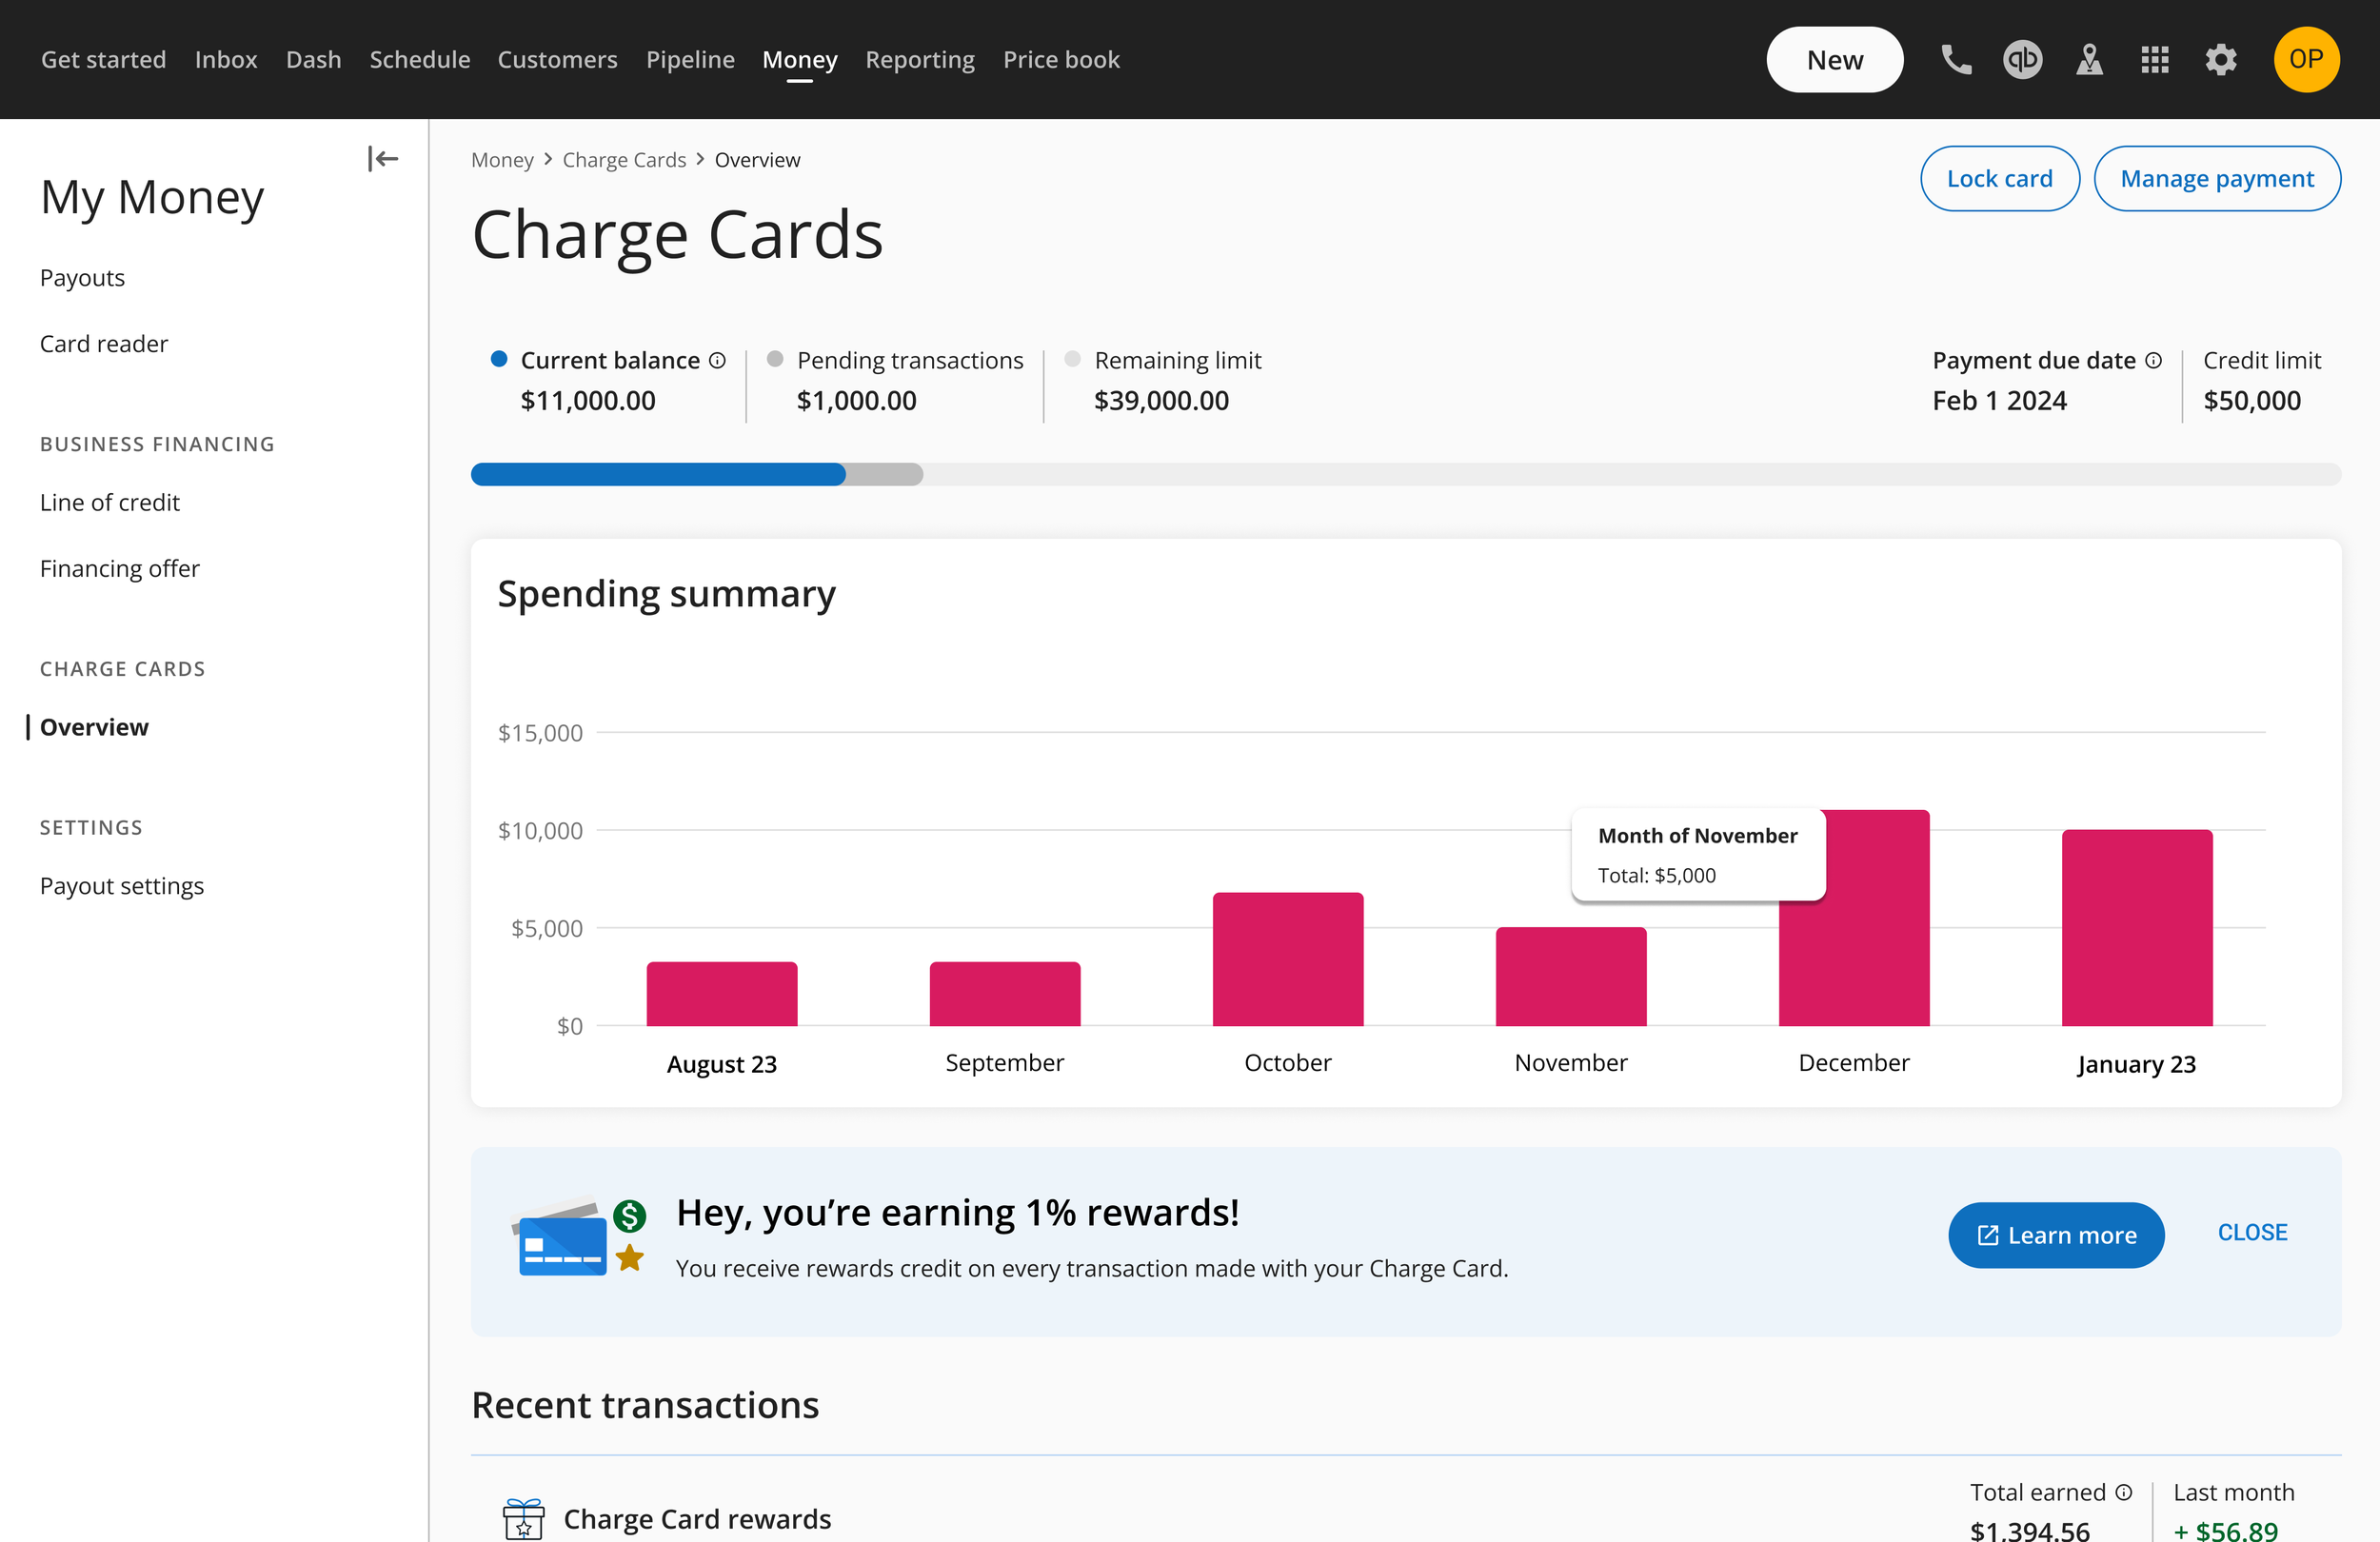2380x1542 pixels.
Task: Collapse the My Money sidebar
Action: pyautogui.click(x=383, y=159)
